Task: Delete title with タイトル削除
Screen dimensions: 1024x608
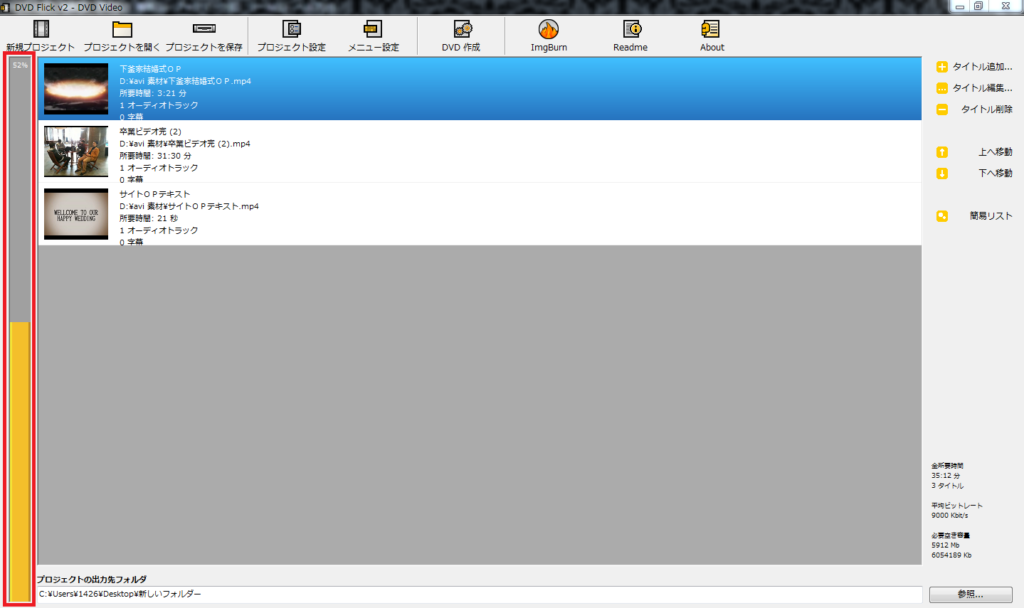Action: click(x=974, y=109)
